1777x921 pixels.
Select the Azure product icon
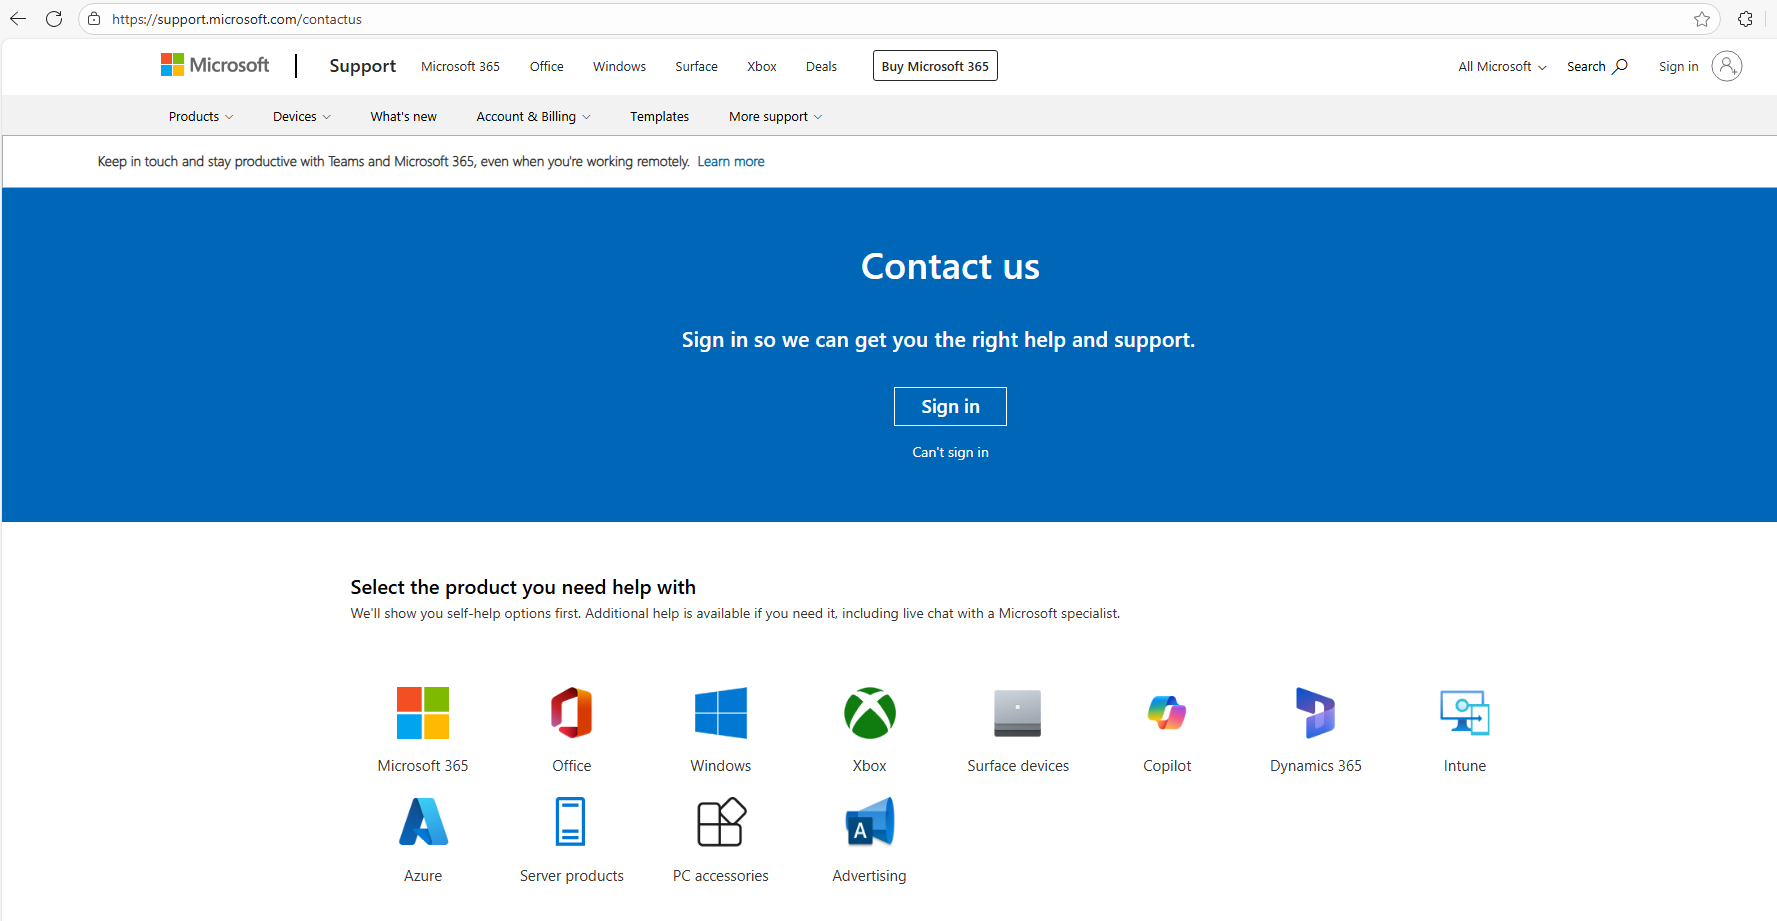(x=423, y=822)
